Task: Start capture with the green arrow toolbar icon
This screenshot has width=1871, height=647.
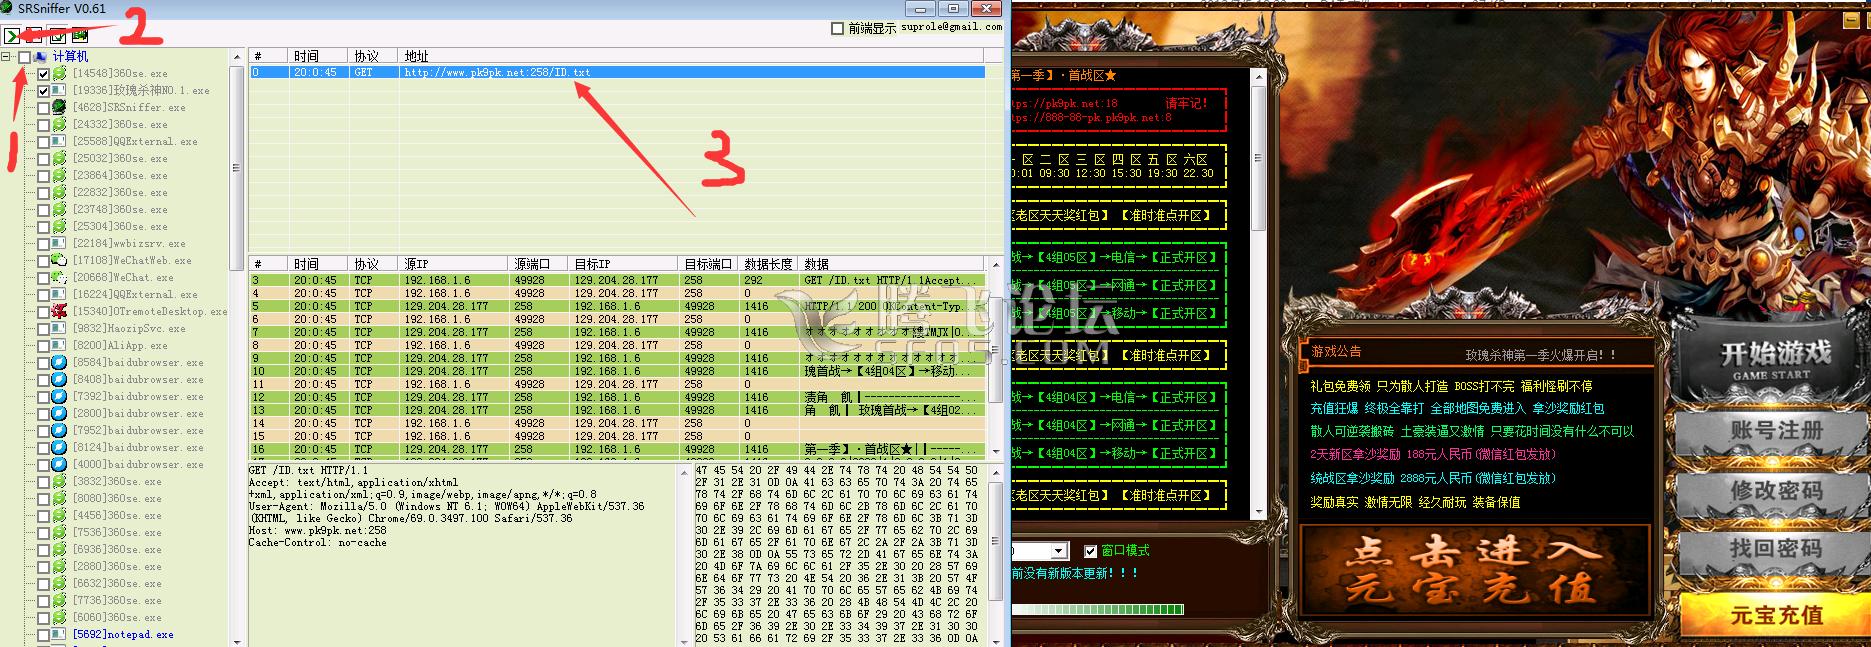Action: pos(11,36)
